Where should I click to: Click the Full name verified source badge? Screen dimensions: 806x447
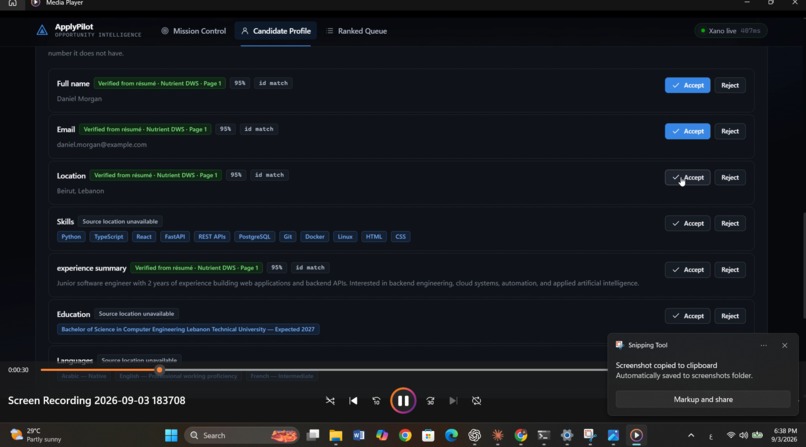pos(159,83)
